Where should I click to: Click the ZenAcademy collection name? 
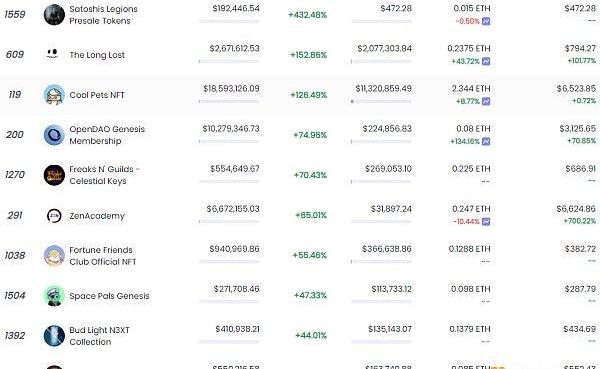(x=97, y=216)
